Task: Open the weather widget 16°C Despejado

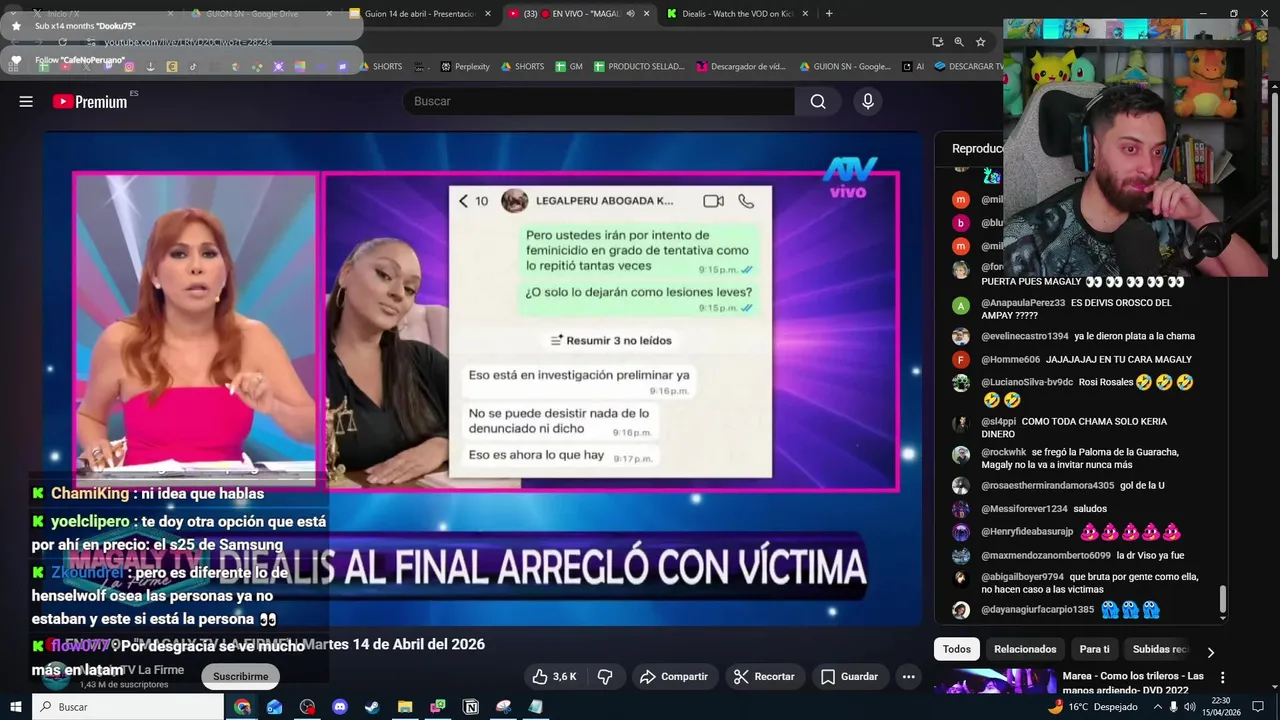Action: pyautogui.click(x=1092, y=707)
